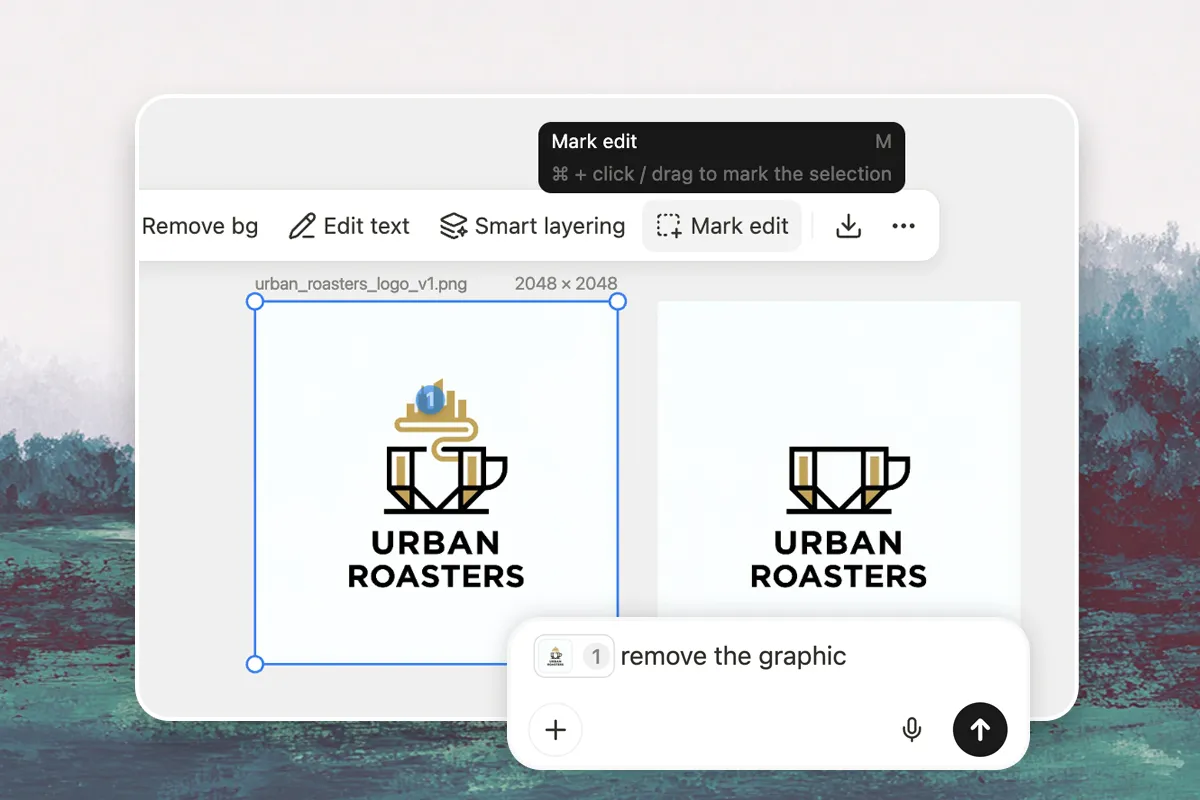Activate the Mark edit selection tool
1200x800 pixels.
coord(722,226)
